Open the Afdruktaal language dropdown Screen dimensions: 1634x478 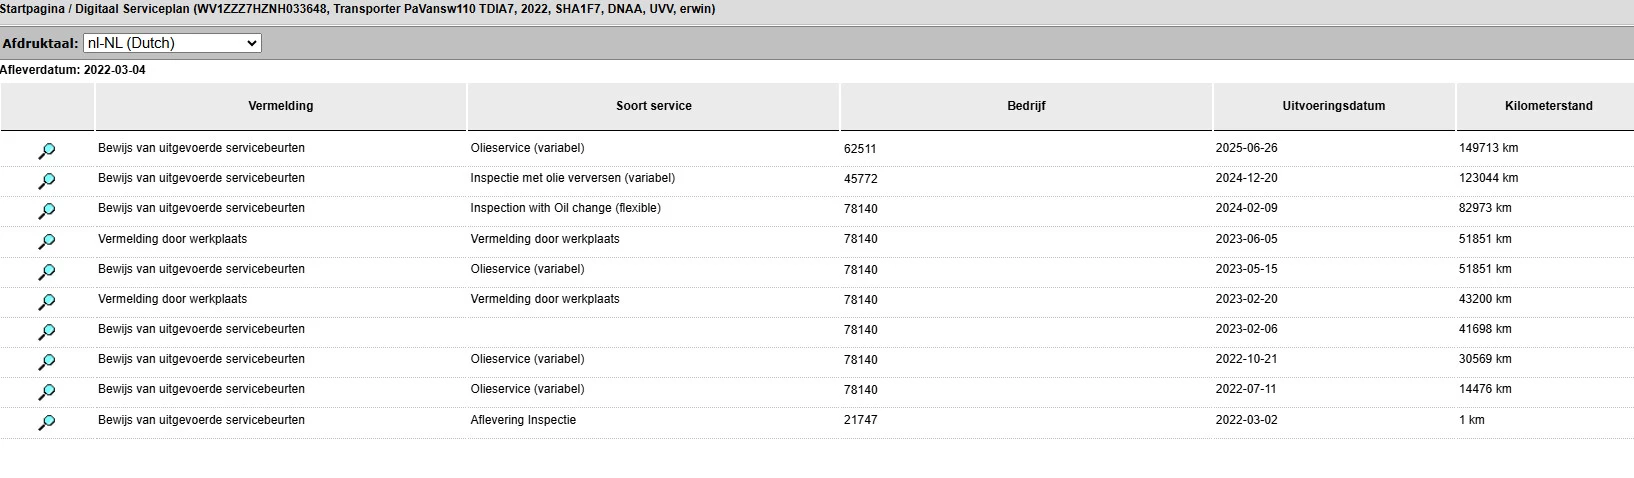pyautogui.click(x=172, y=43)
